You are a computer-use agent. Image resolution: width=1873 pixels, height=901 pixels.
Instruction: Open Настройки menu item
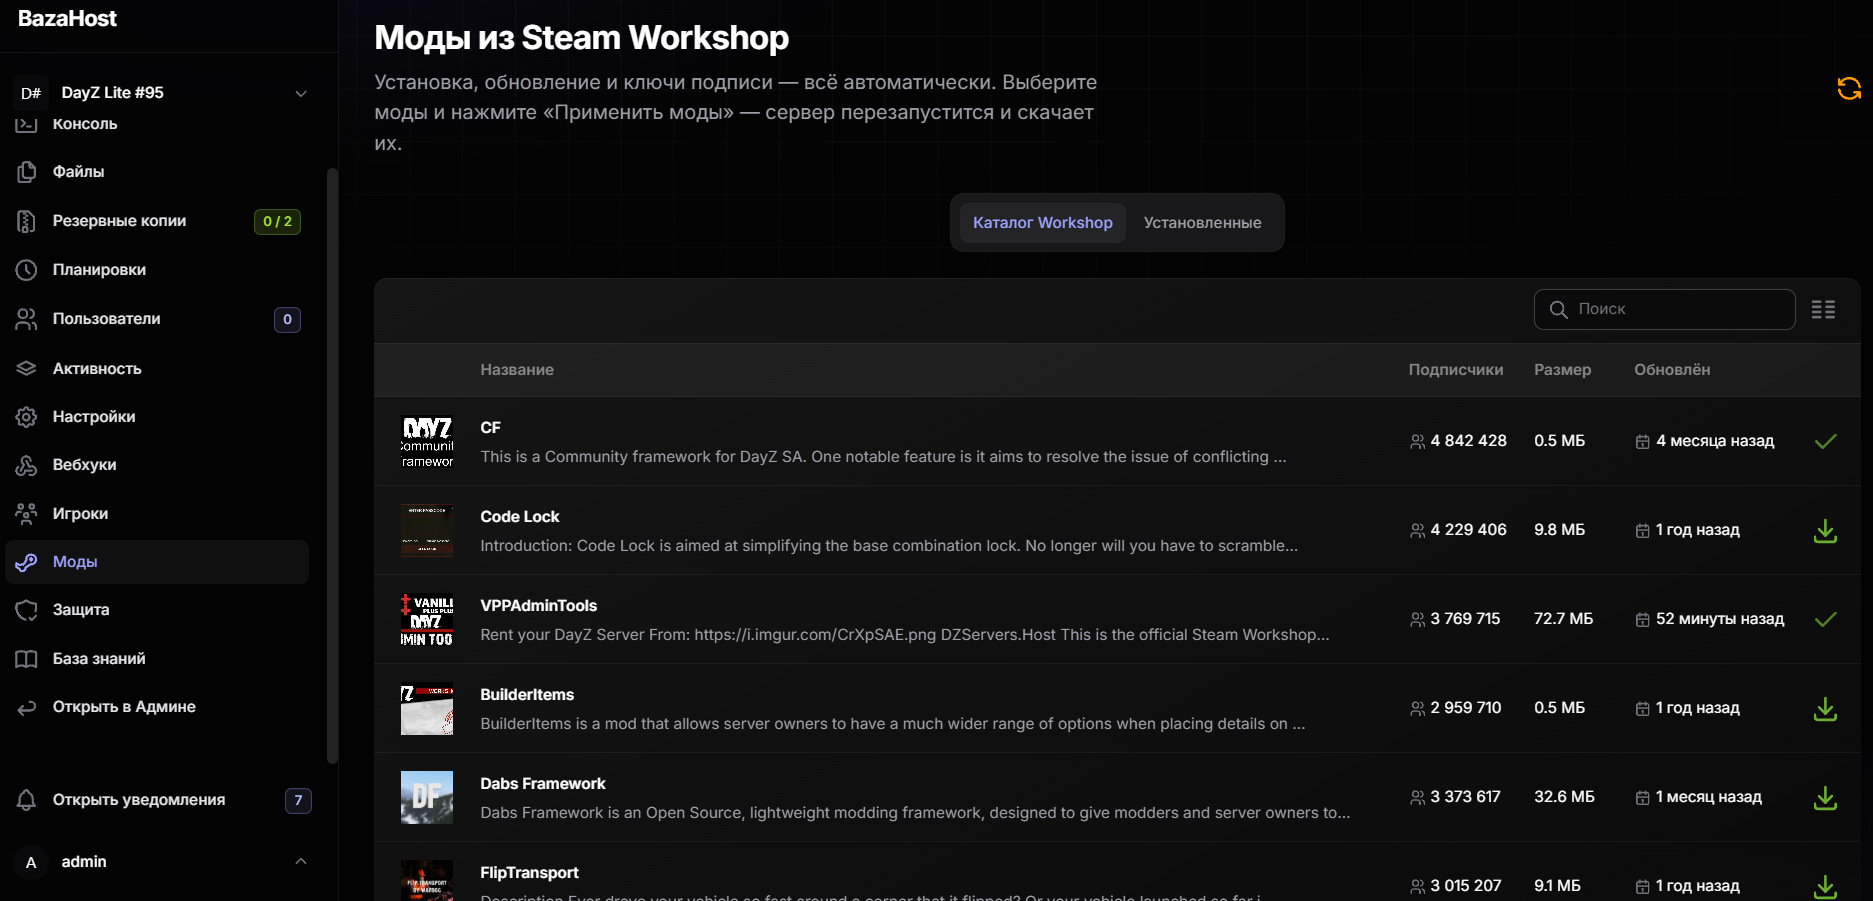[157, 417]
